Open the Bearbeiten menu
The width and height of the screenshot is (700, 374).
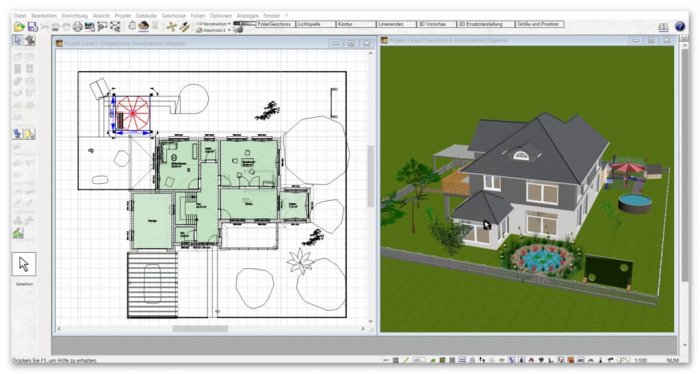[x=44, y=16]
